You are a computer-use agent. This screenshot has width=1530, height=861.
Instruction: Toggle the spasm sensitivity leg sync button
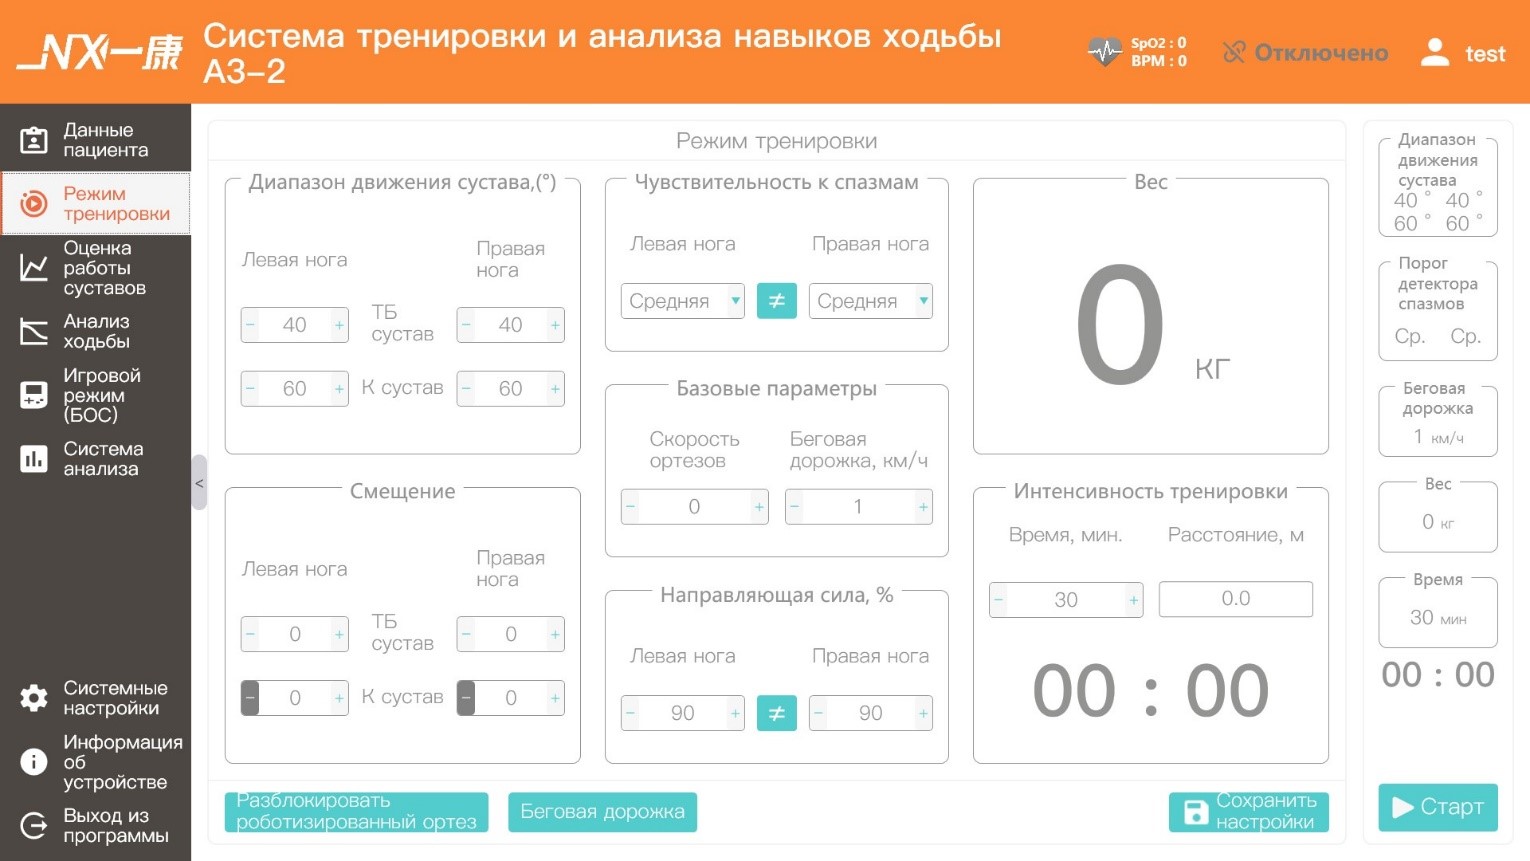(x=776, y=301)
